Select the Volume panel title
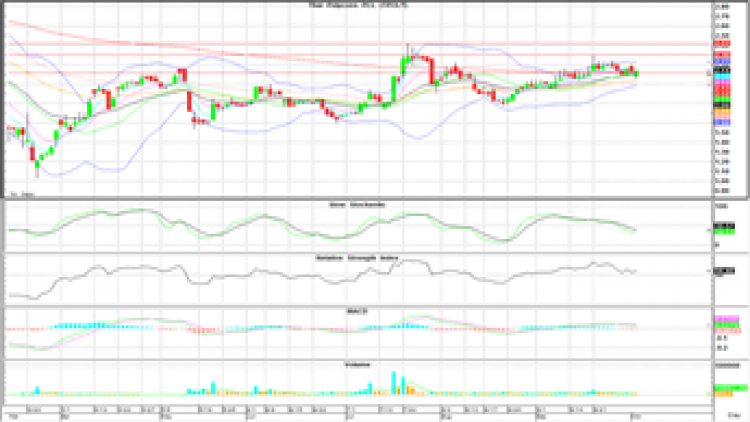This screenshot has width=750, height=422. pyautogui.click(x=357, y=364)
